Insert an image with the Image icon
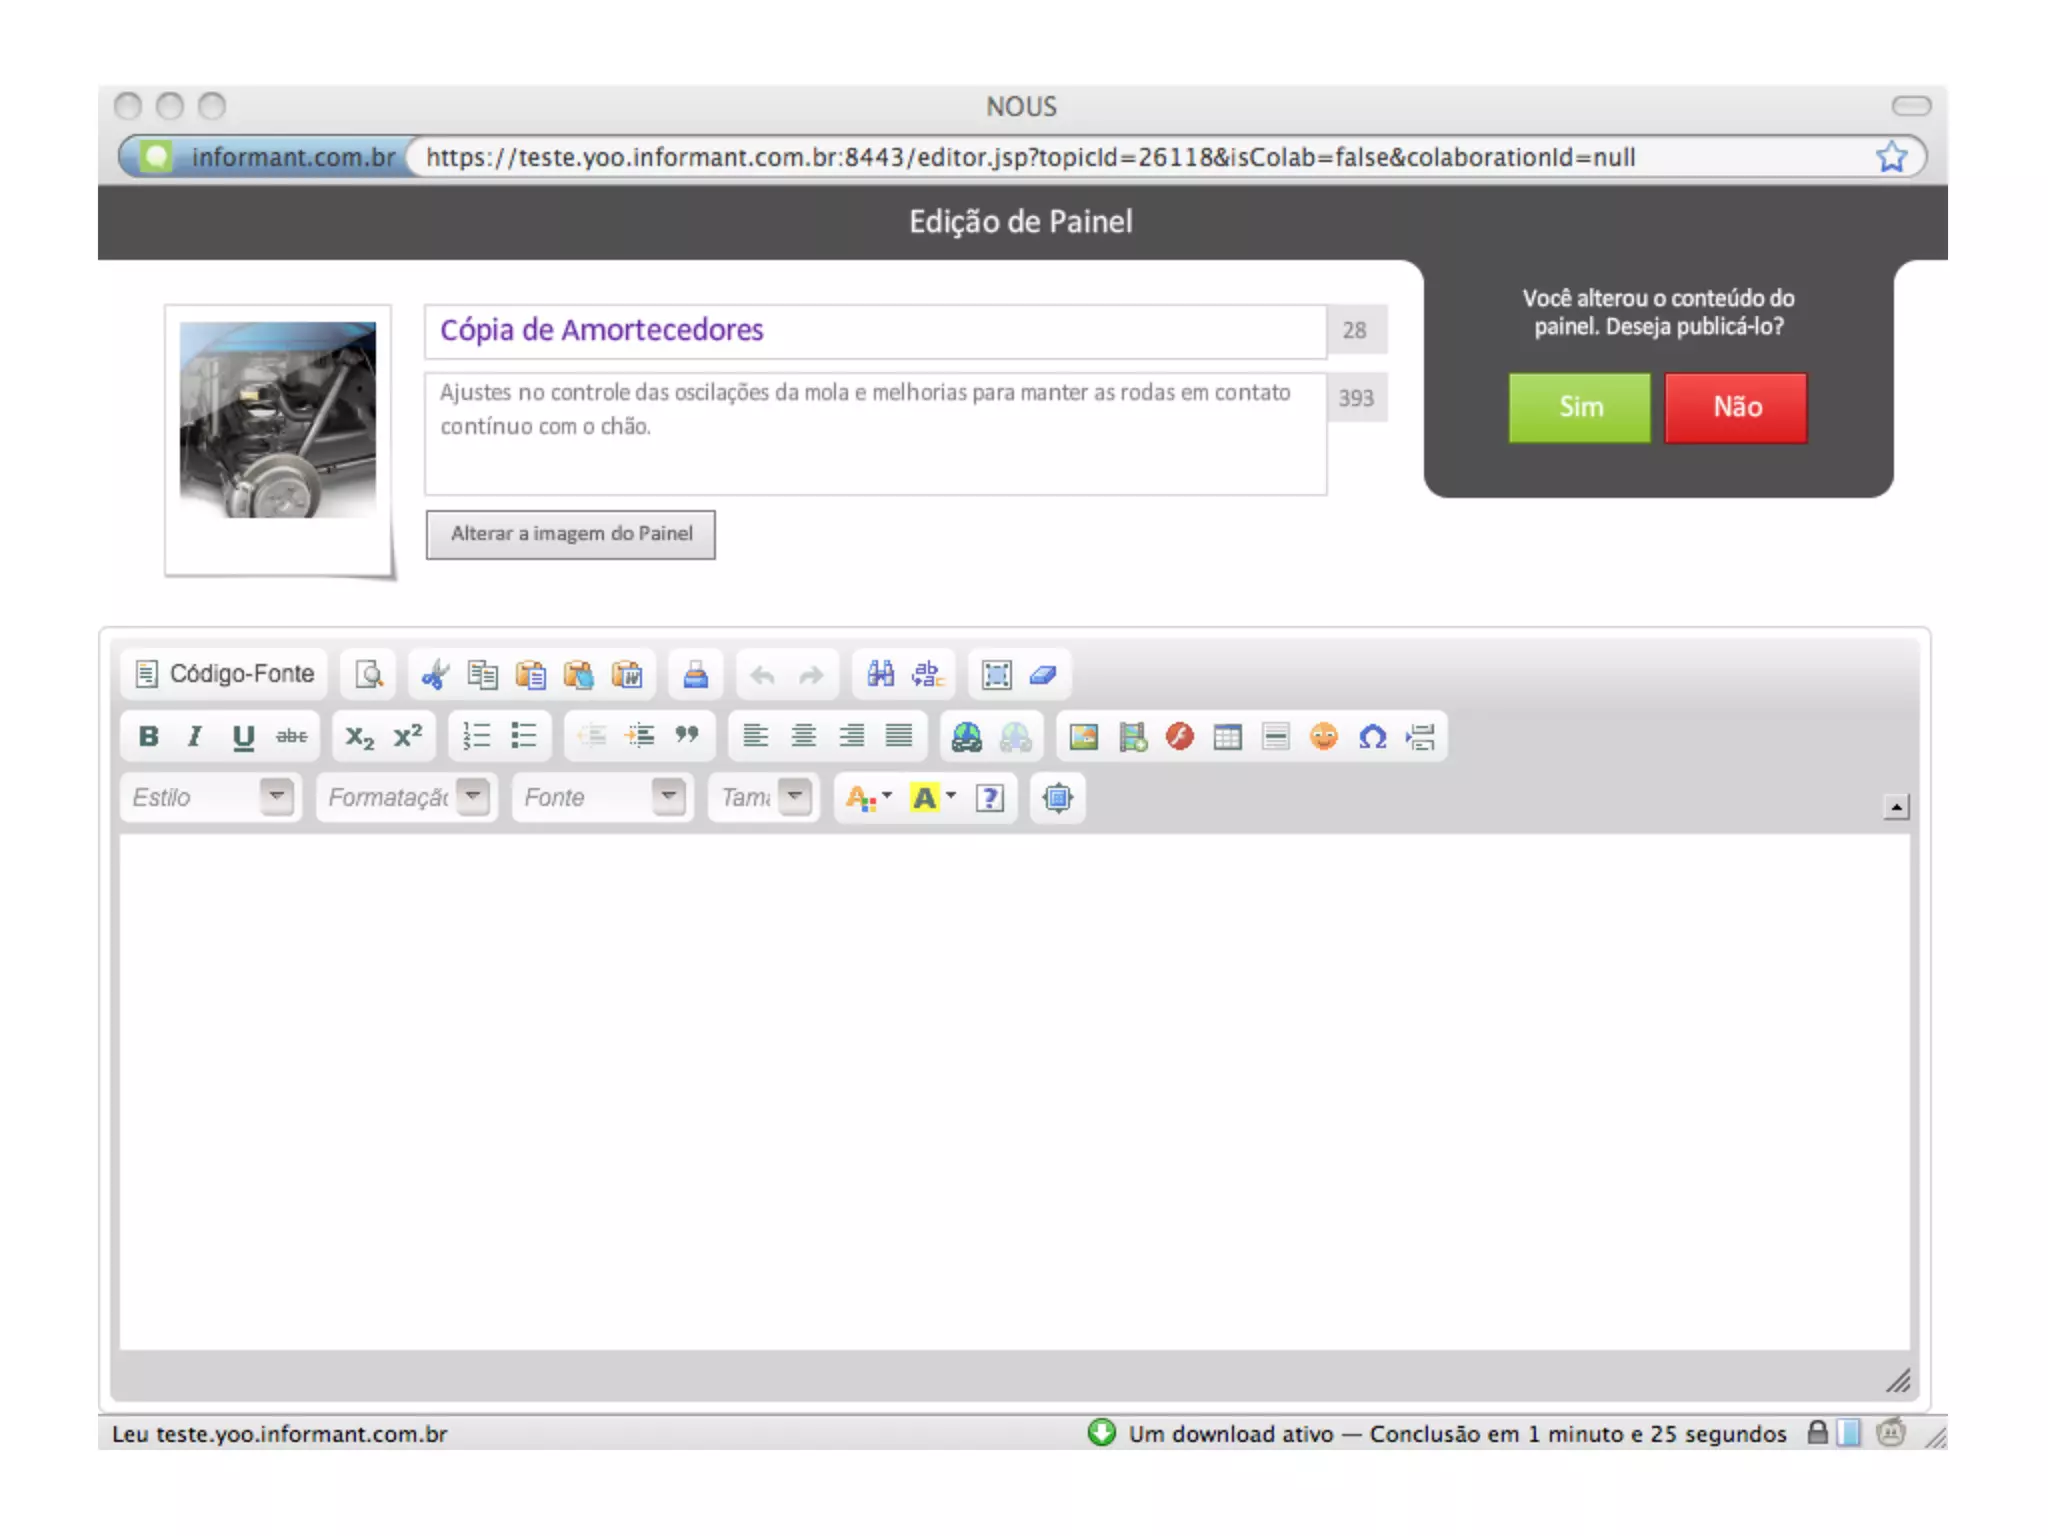Image resolution: width=2048 pixels, height=1536 pixels. (1084, 737)
